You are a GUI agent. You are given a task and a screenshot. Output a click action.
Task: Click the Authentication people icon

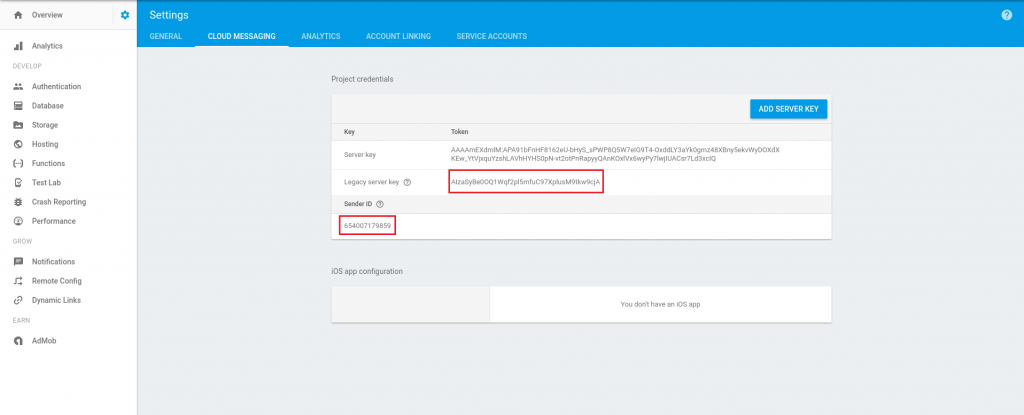(x=18, y=87)
